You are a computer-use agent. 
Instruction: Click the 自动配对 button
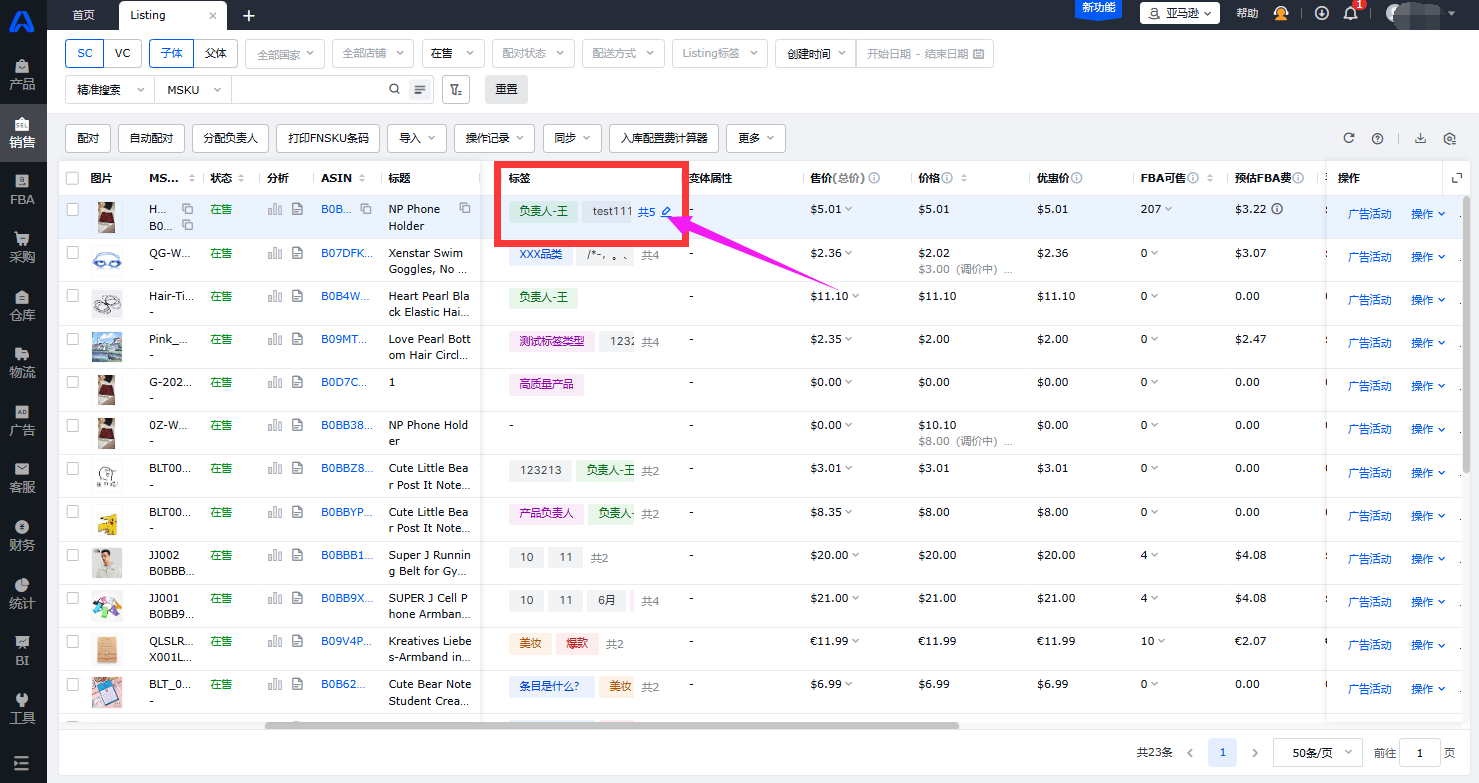151,138
